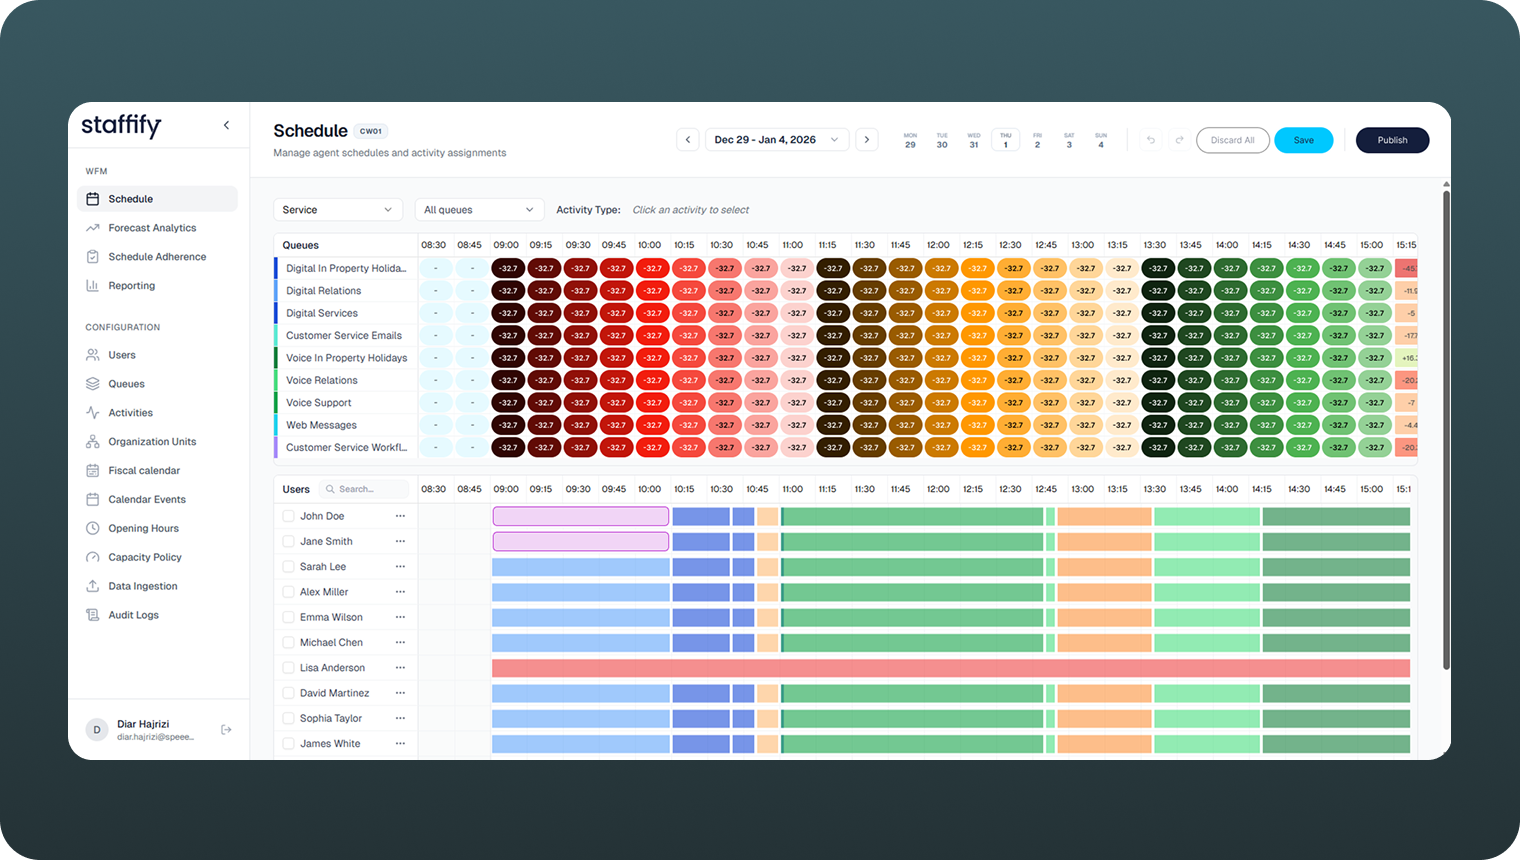Screen dimensions: 1520x860
Task: Click the Data Ingestion upload icon
Action: (93, 586)
